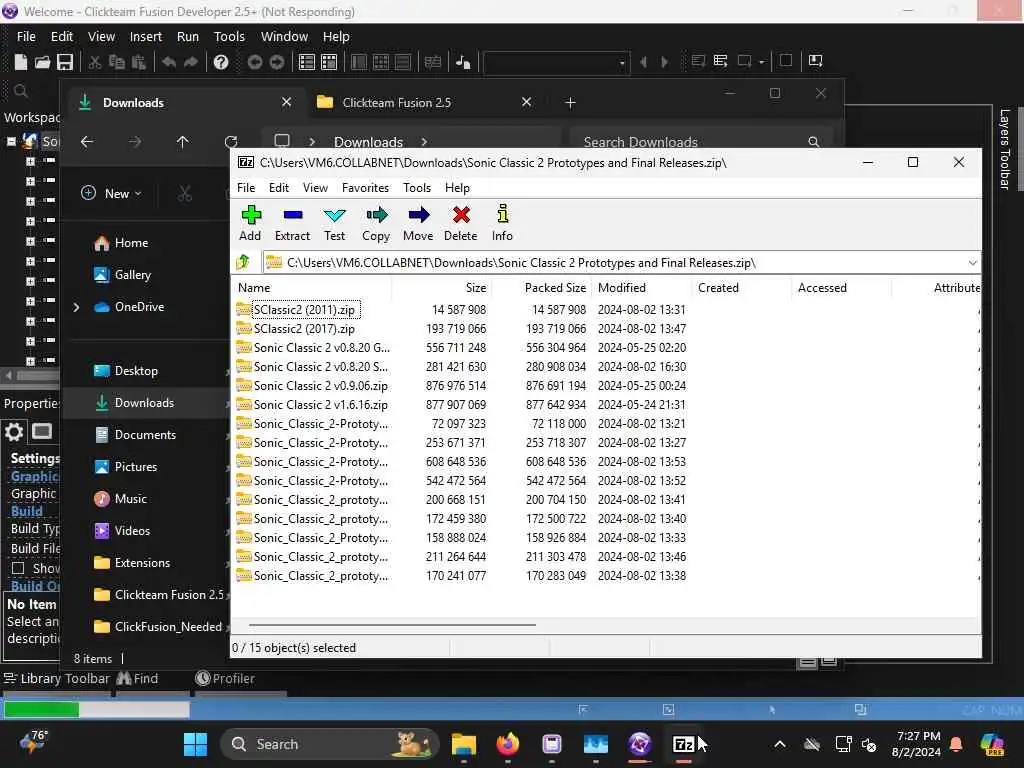The width and height of the screenshot is (1024, 768).
Task: Open the Favorites menu in 7-Zip
Action: 365,187
